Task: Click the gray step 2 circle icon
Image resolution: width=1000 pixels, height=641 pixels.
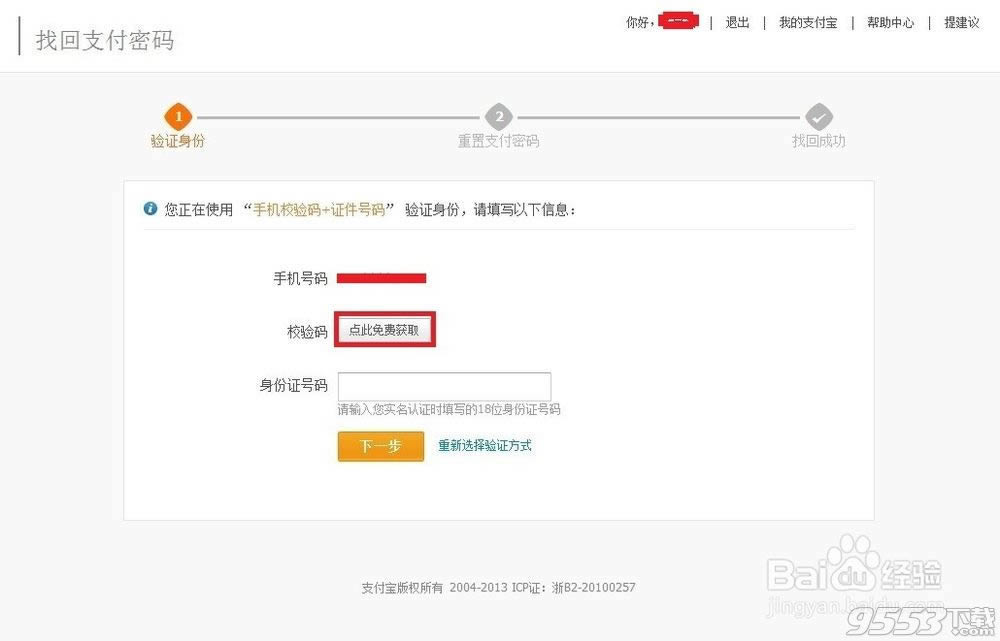Action: 498,117
